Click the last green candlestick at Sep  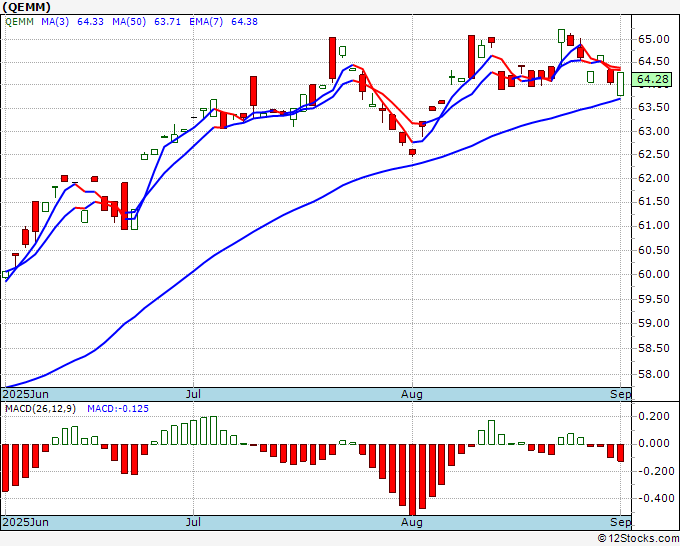(621, 84)
